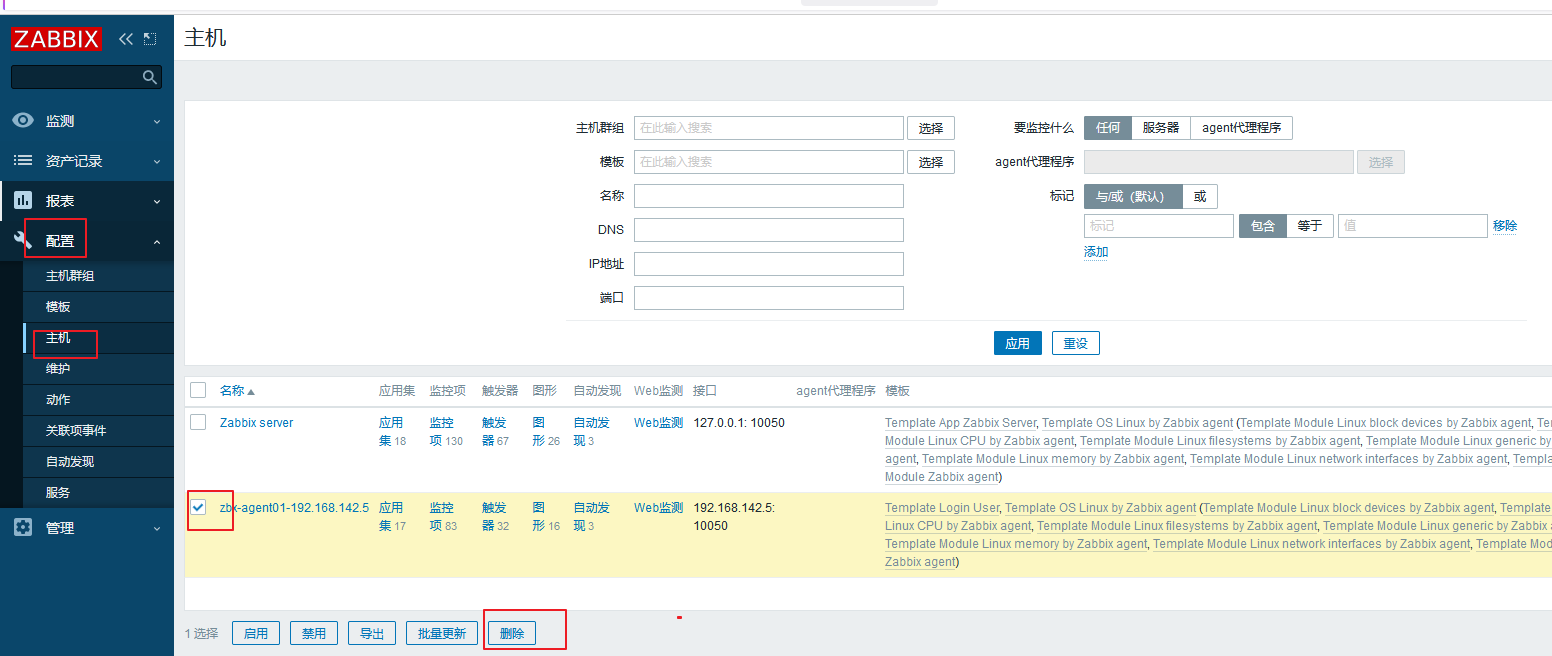This screenshot has height=656, width=1552.
Task: Click the 重设 filter button
Action: point(1076,343)
